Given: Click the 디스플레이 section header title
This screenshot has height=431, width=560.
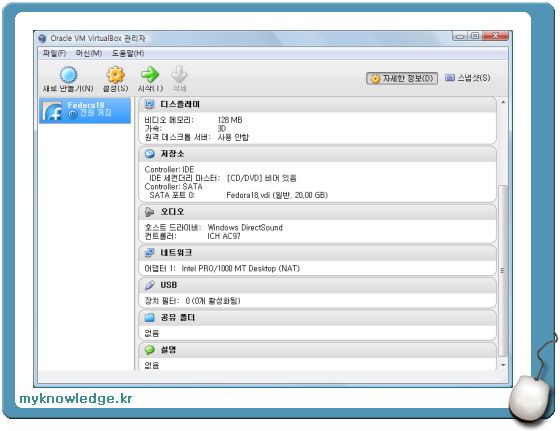Looking at the screenshot, I should point(180,104).
